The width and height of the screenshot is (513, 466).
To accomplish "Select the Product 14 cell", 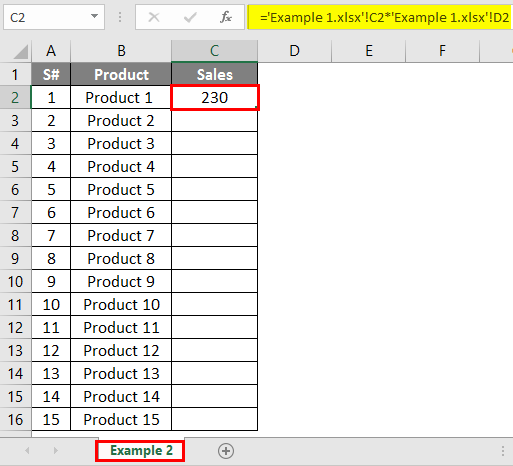I will (121, 396).
